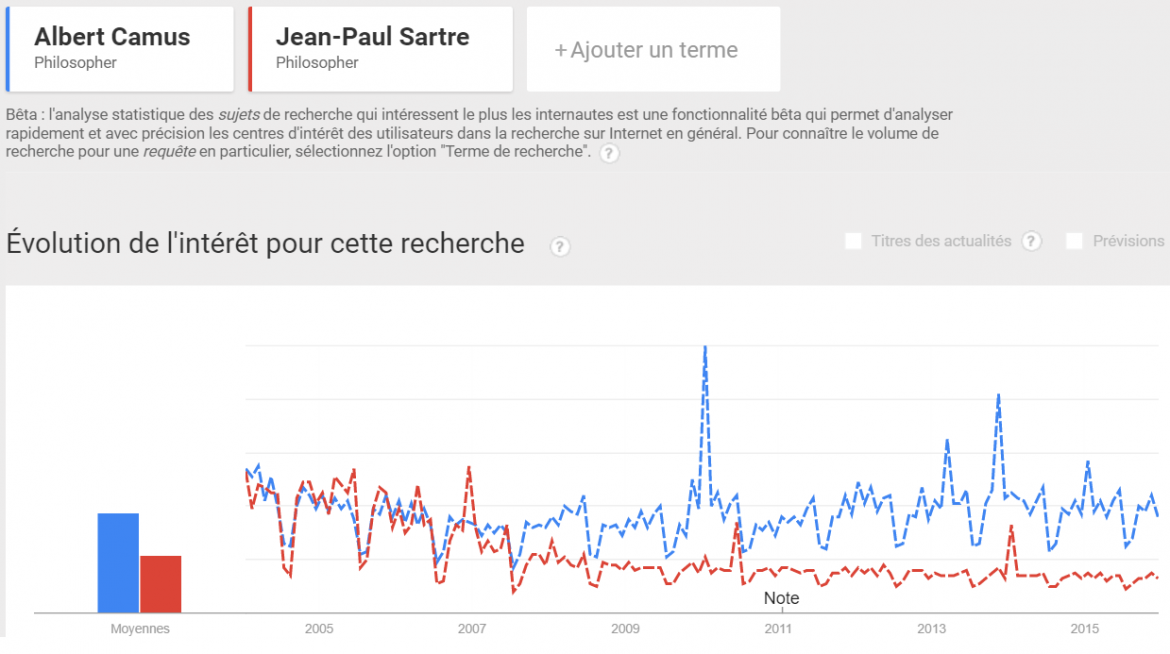Enable the "Titres des actualités" checkbox

click(x=853, y=241)
